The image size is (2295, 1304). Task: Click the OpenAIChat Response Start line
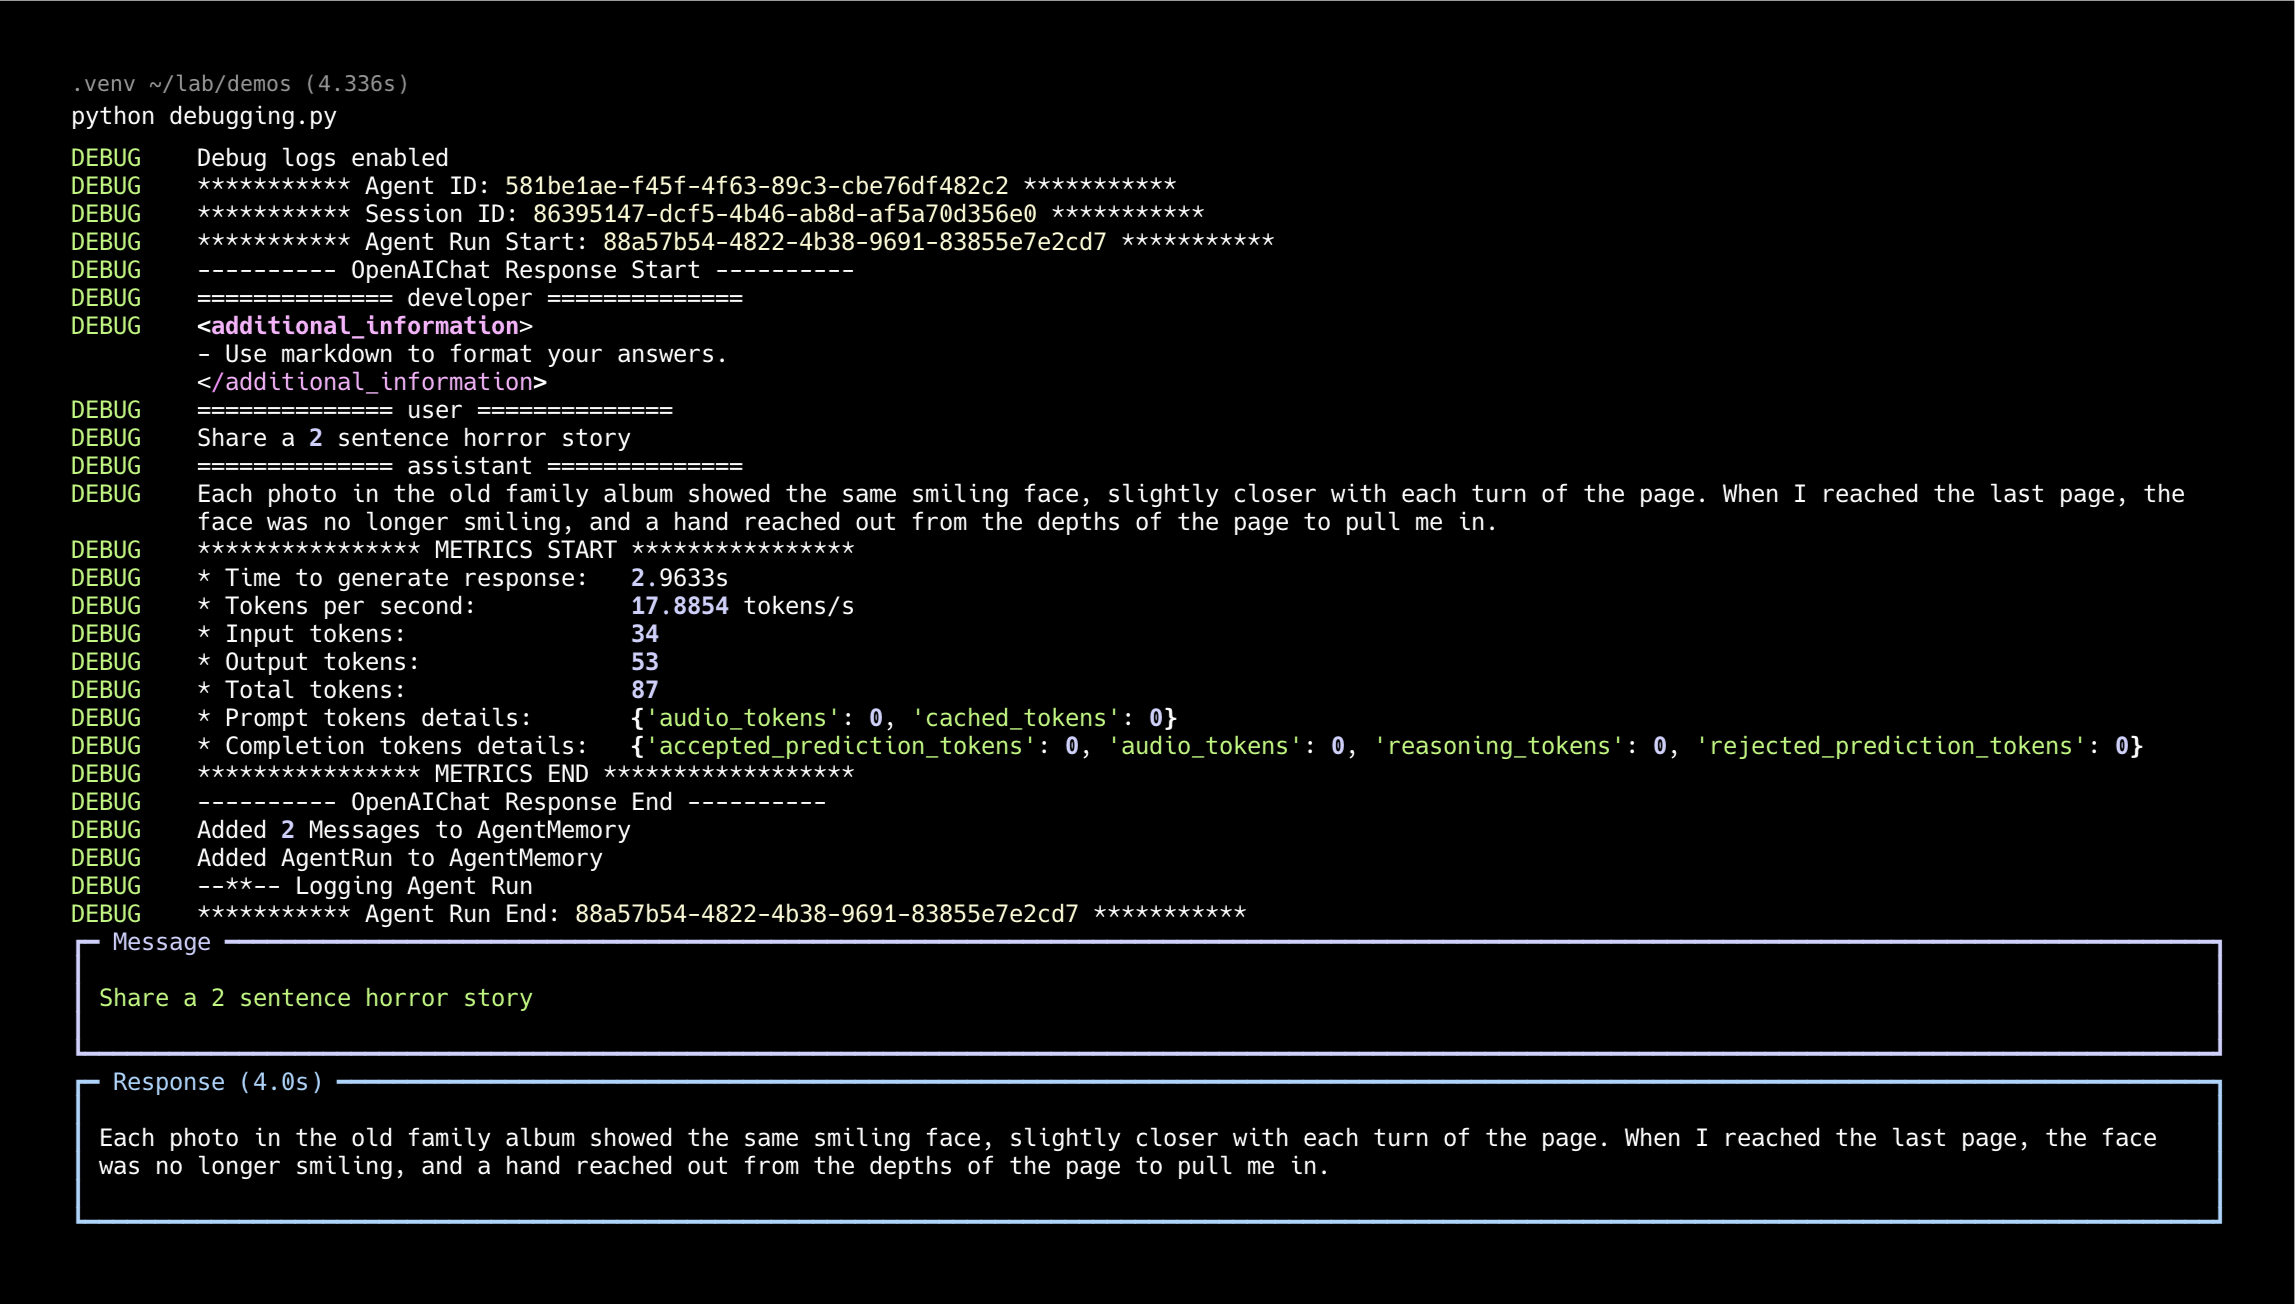525,270
